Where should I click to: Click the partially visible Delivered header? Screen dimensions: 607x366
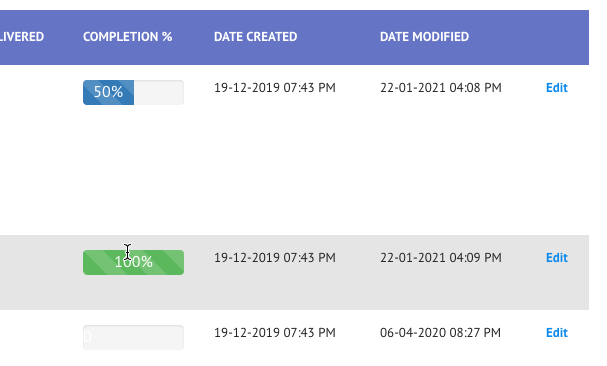[x=22, y=37]
